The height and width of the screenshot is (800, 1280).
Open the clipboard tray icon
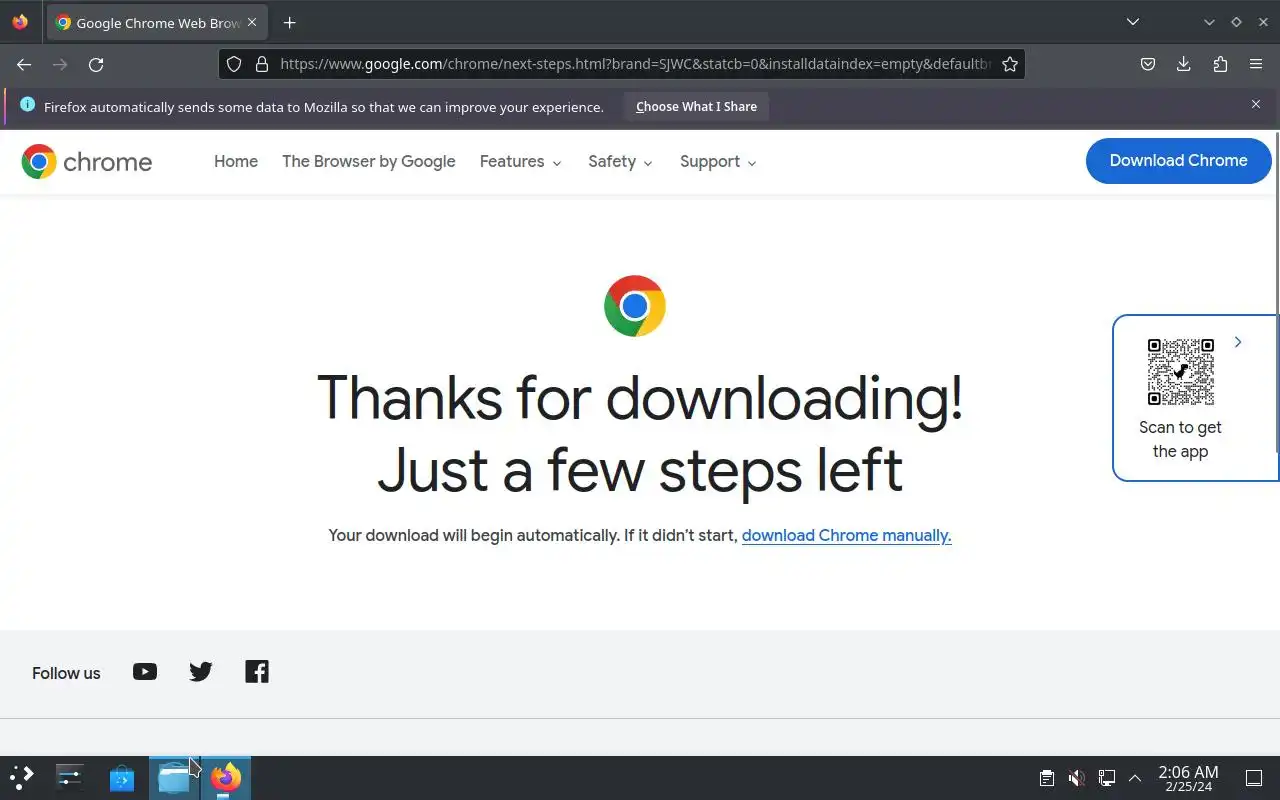tap(1046, 778)
